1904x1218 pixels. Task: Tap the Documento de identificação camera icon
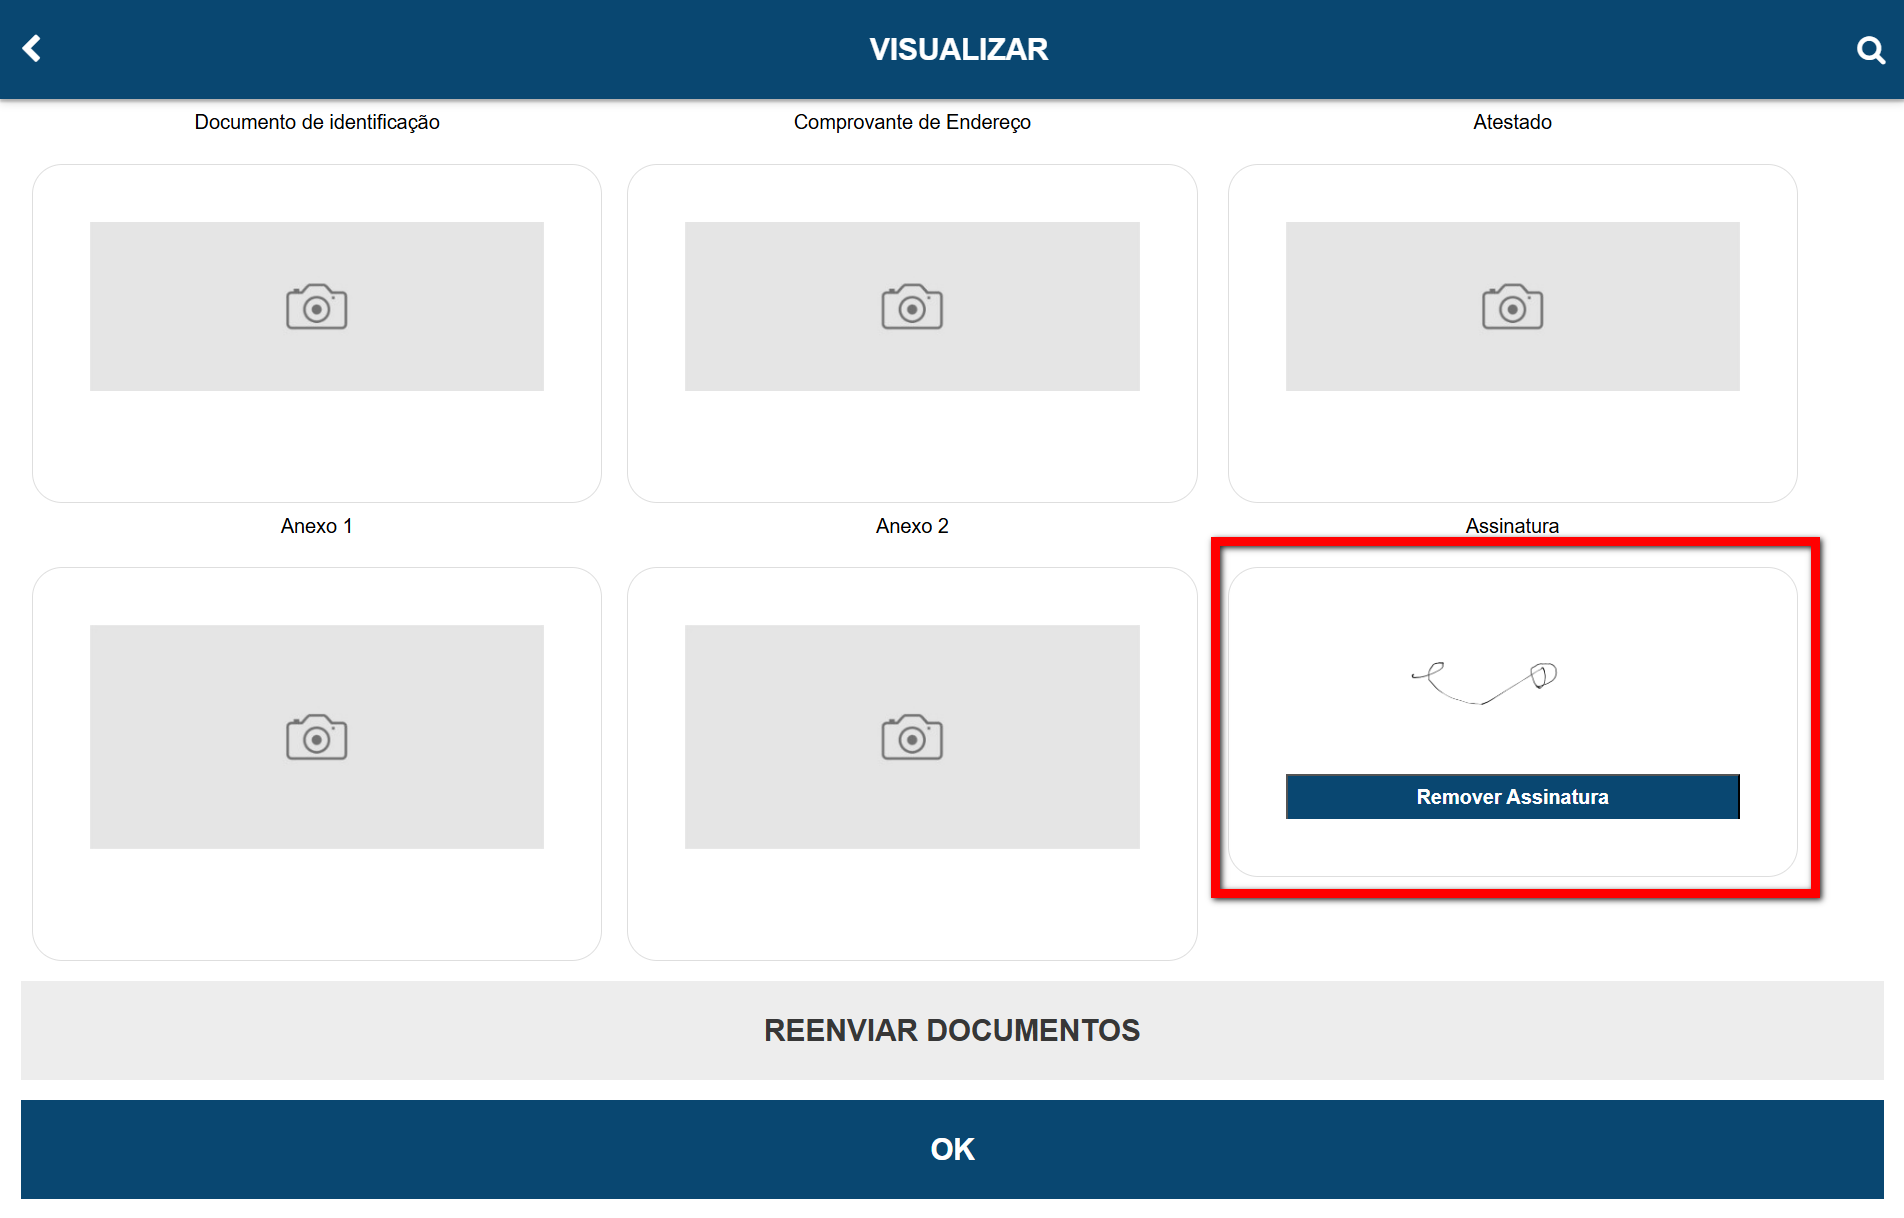click(x=316, y=307)
